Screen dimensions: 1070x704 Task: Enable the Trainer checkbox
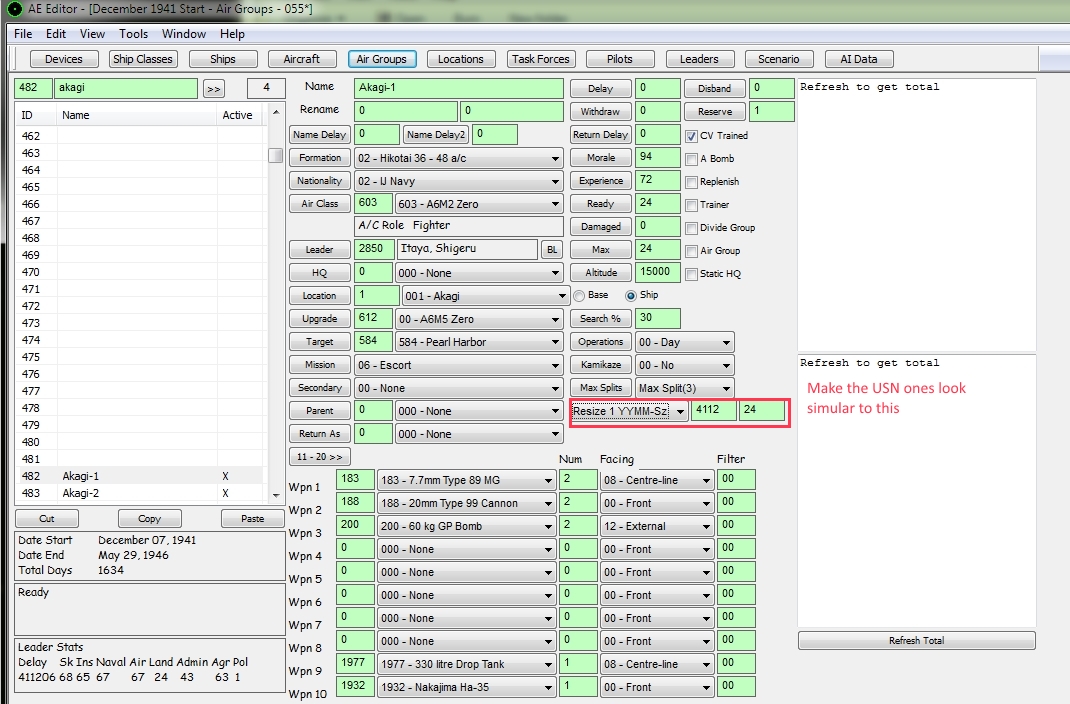click(691, 205)
